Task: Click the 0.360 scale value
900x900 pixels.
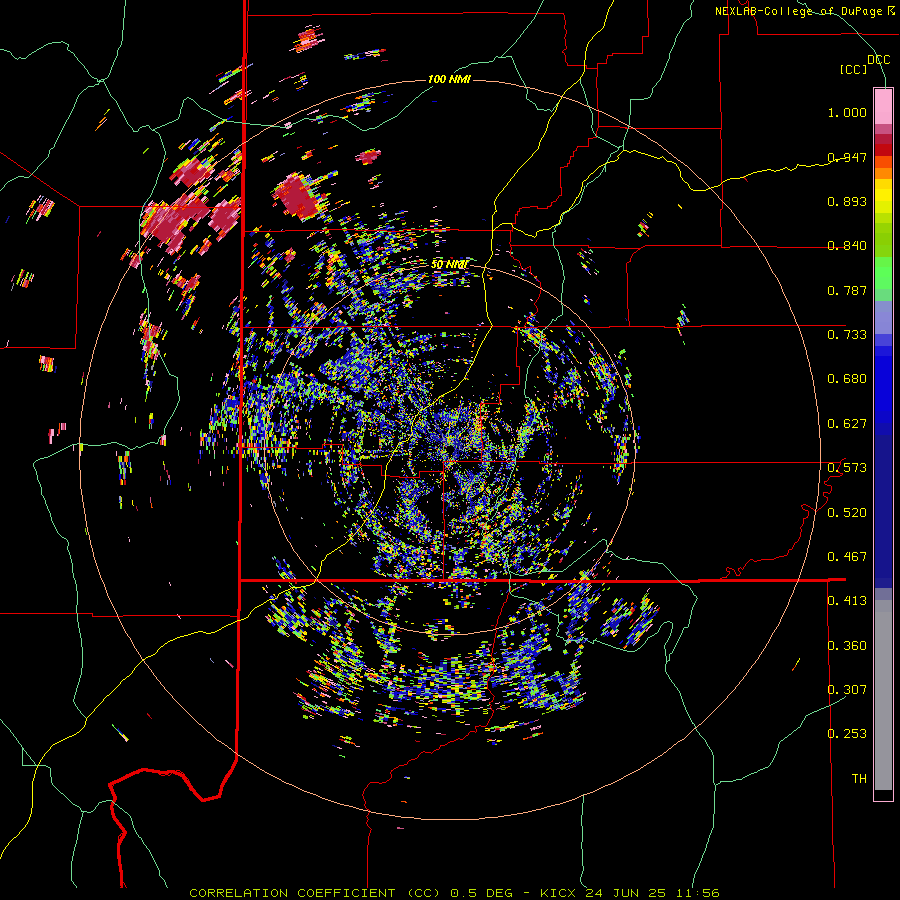Action: tap(847, 646)
